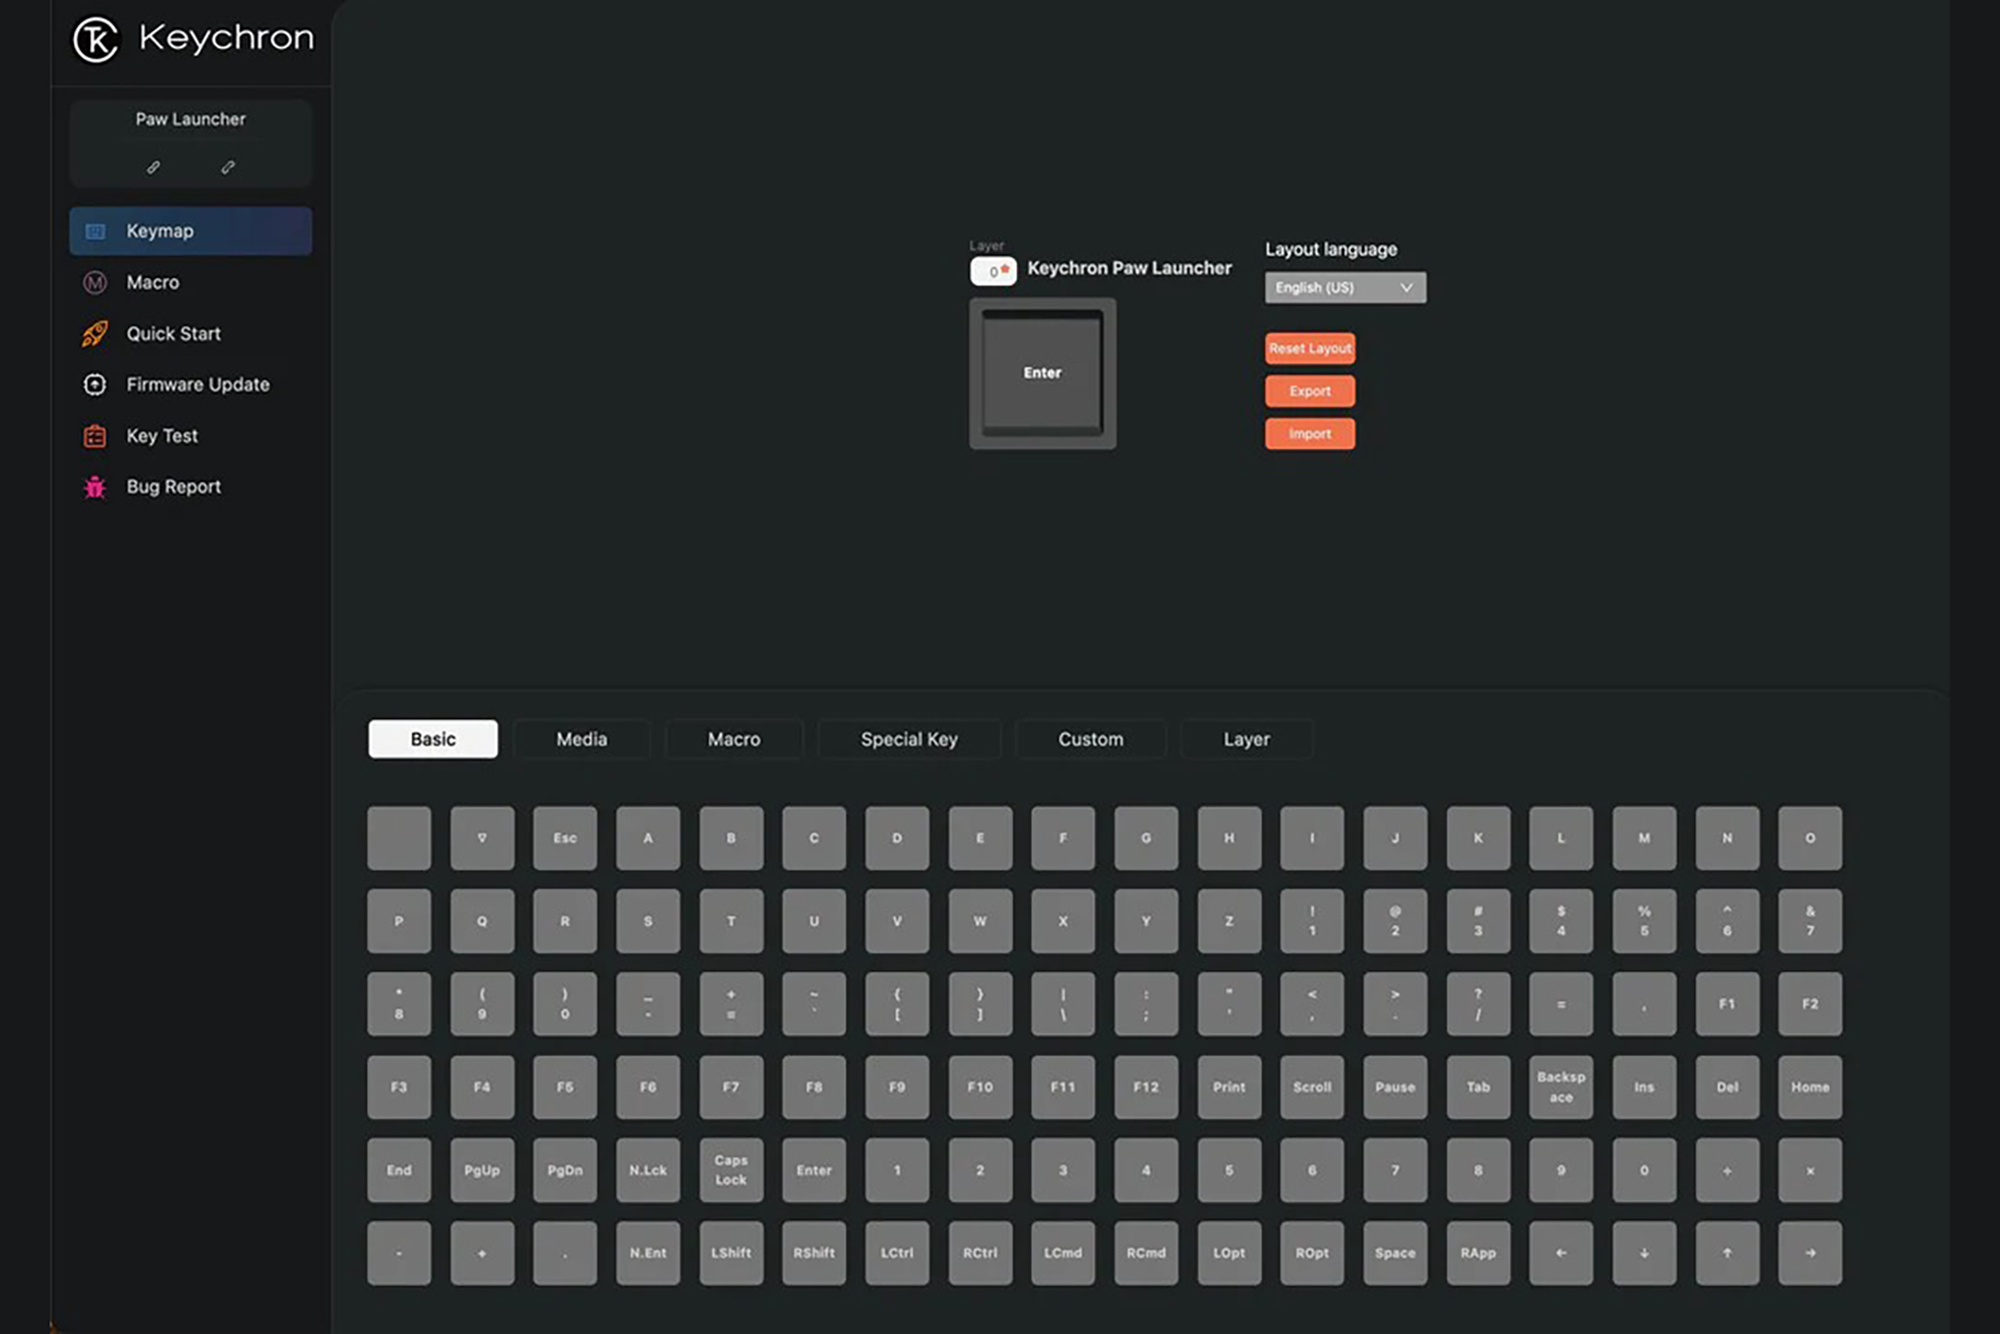
Task: Click right link icon under Paw Launcher
Action: pyautogui.click(x=228, y=167)
